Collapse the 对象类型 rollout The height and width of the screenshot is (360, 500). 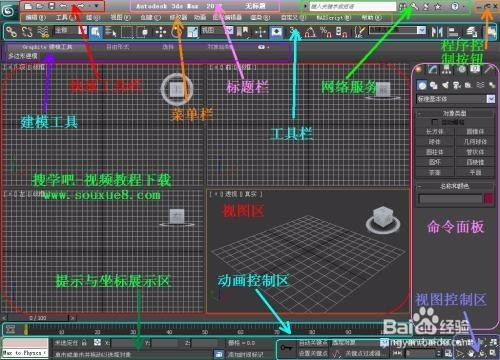click(x=454, y=113)
